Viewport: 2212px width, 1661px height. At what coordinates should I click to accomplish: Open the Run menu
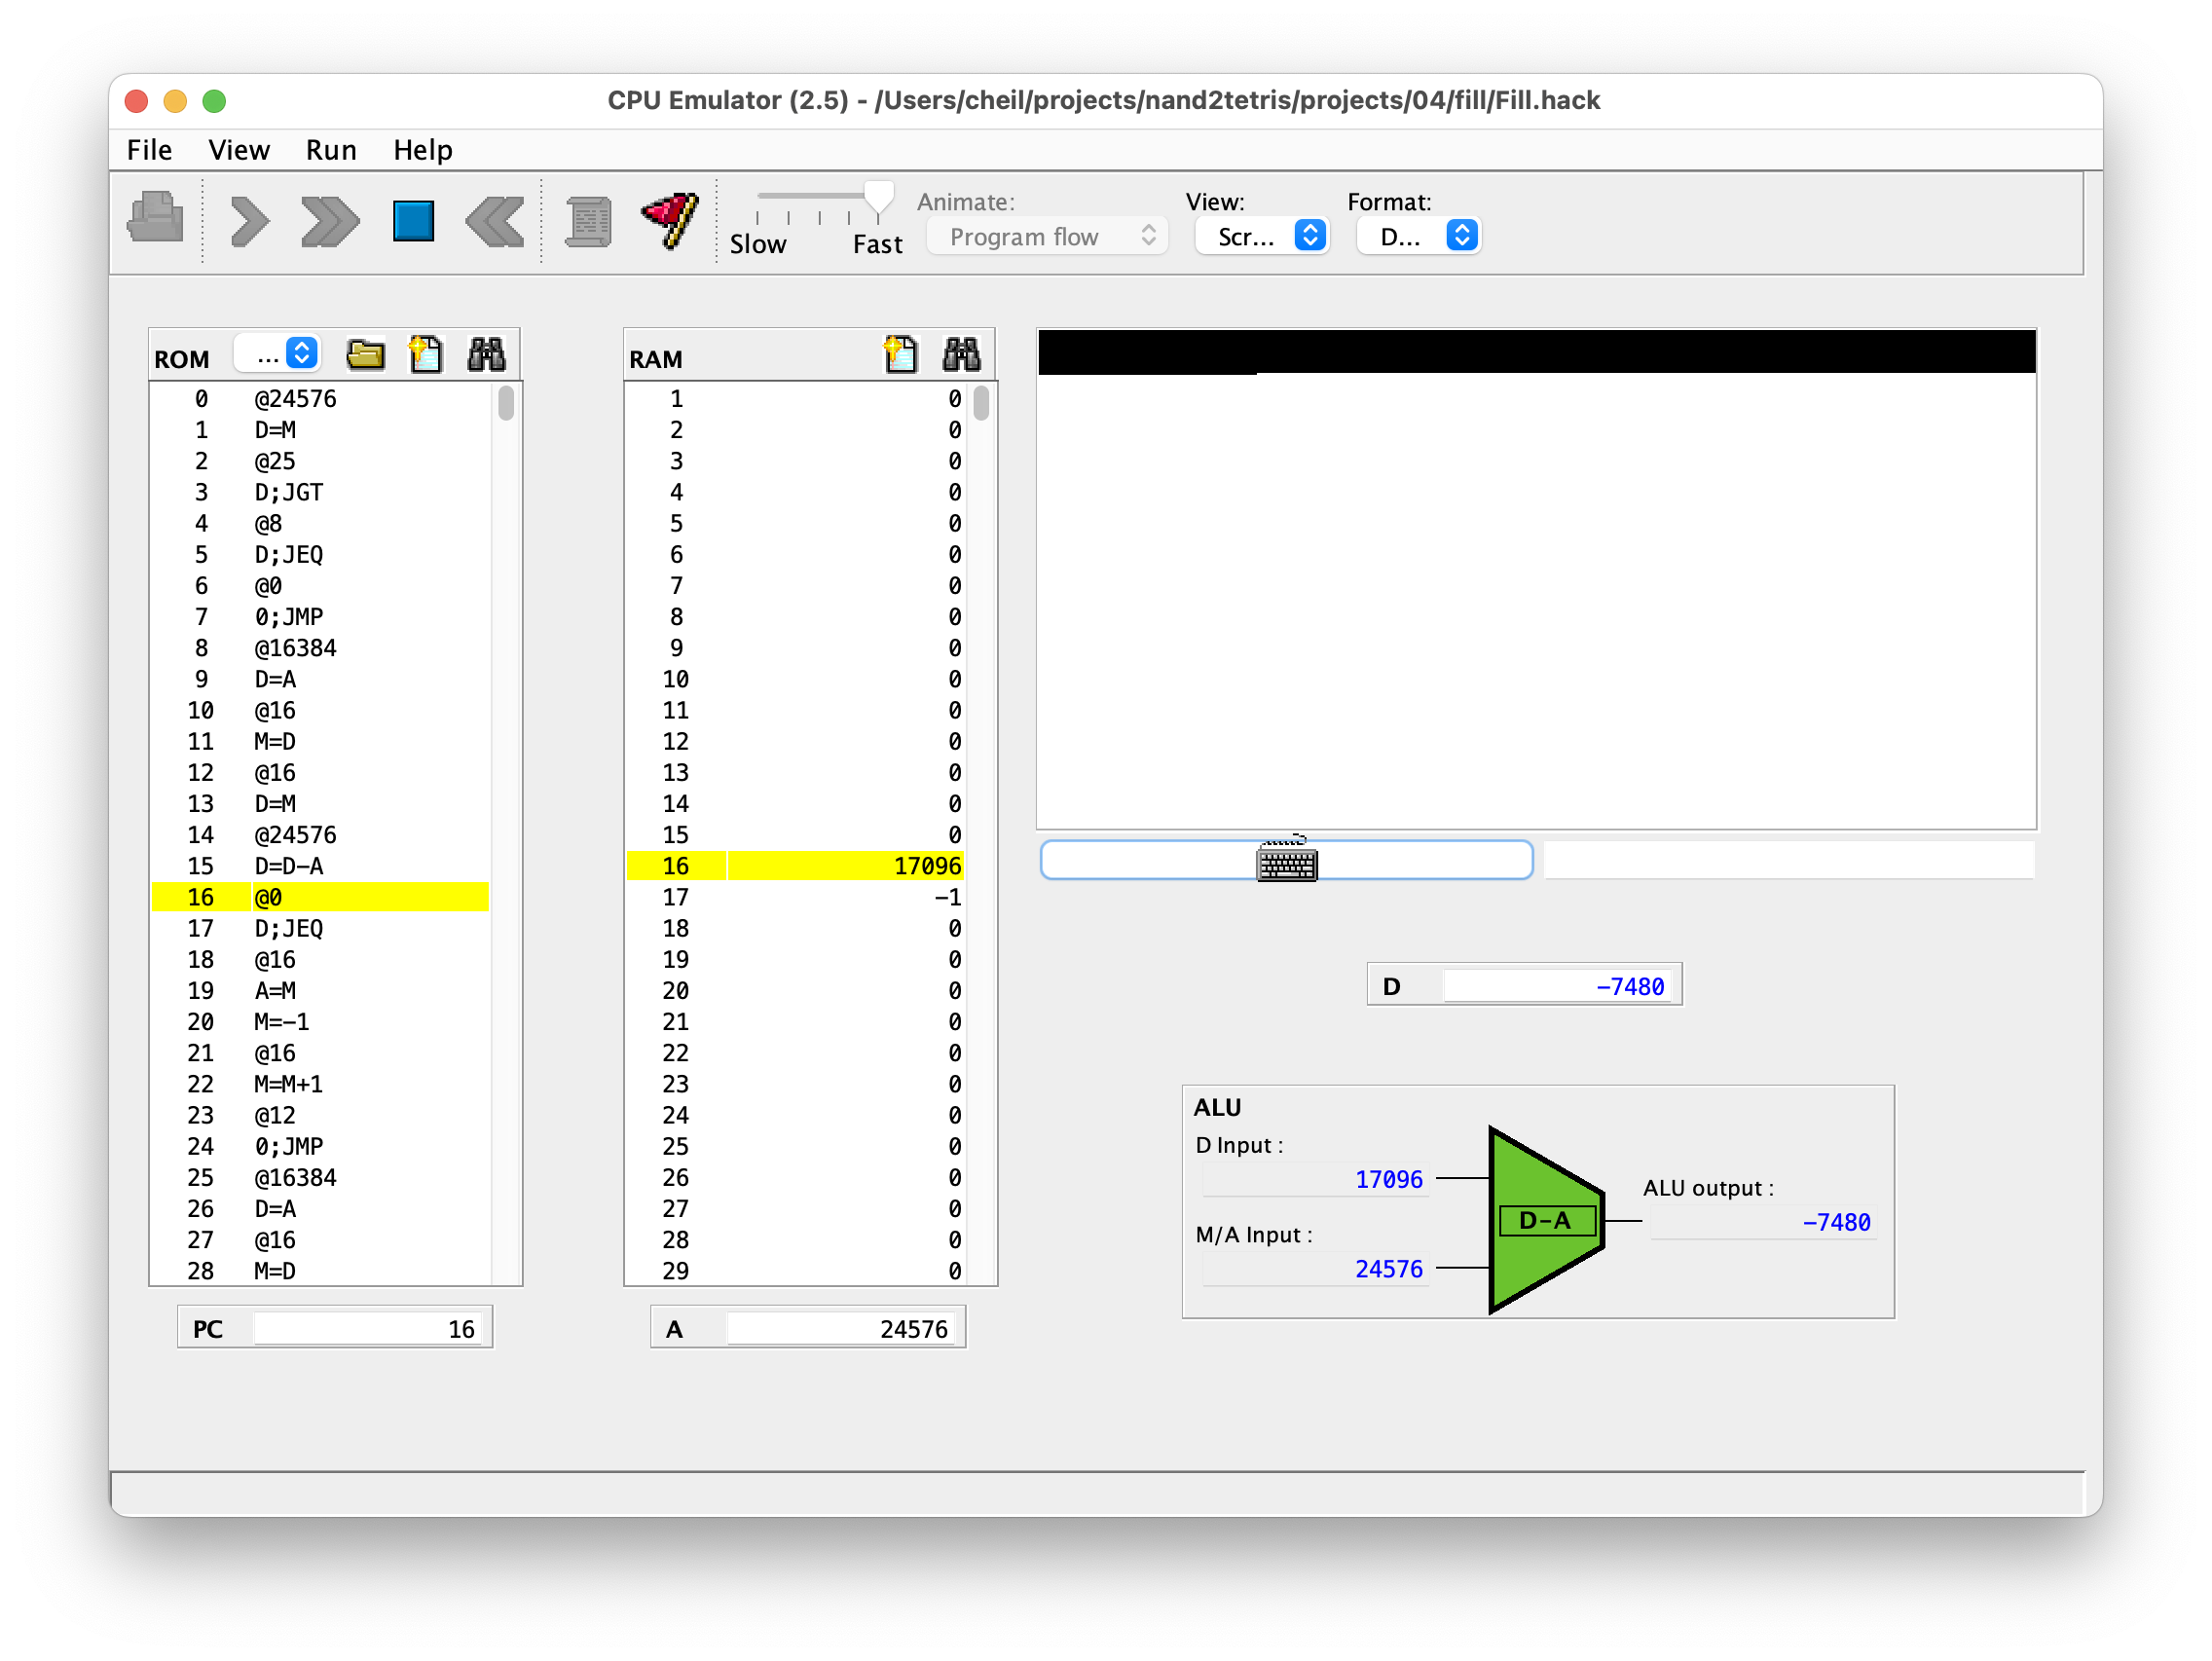pos(331,150)
